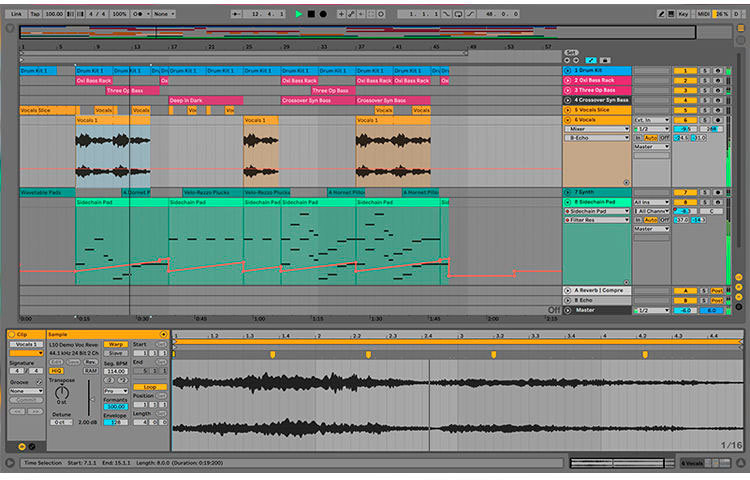Image resolution: width=750 pixels, height=480 pixels.
Task: Click the Link button in top bar
Action: (x=16, y=14)
